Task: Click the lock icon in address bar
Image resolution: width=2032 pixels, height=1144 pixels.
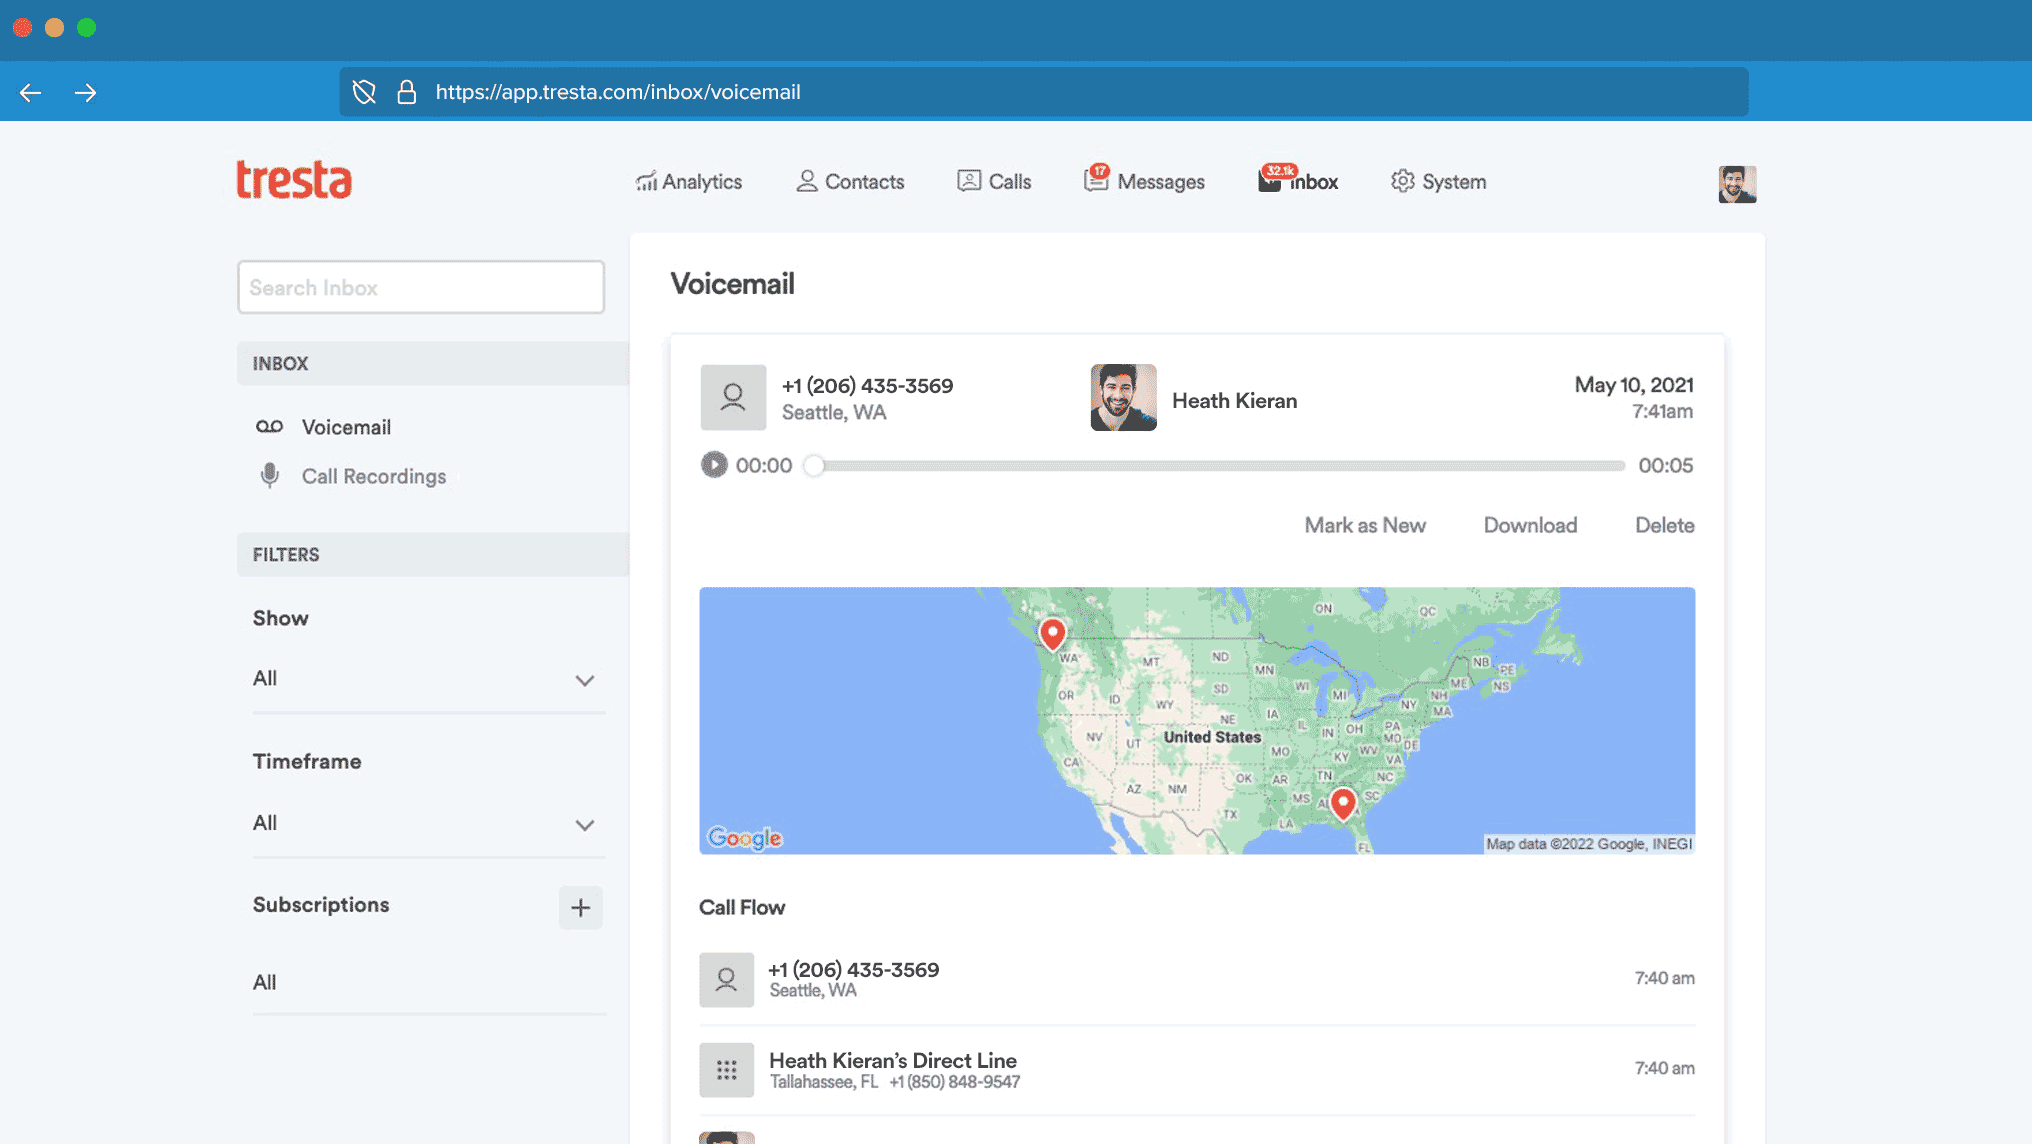Action: 406,92
